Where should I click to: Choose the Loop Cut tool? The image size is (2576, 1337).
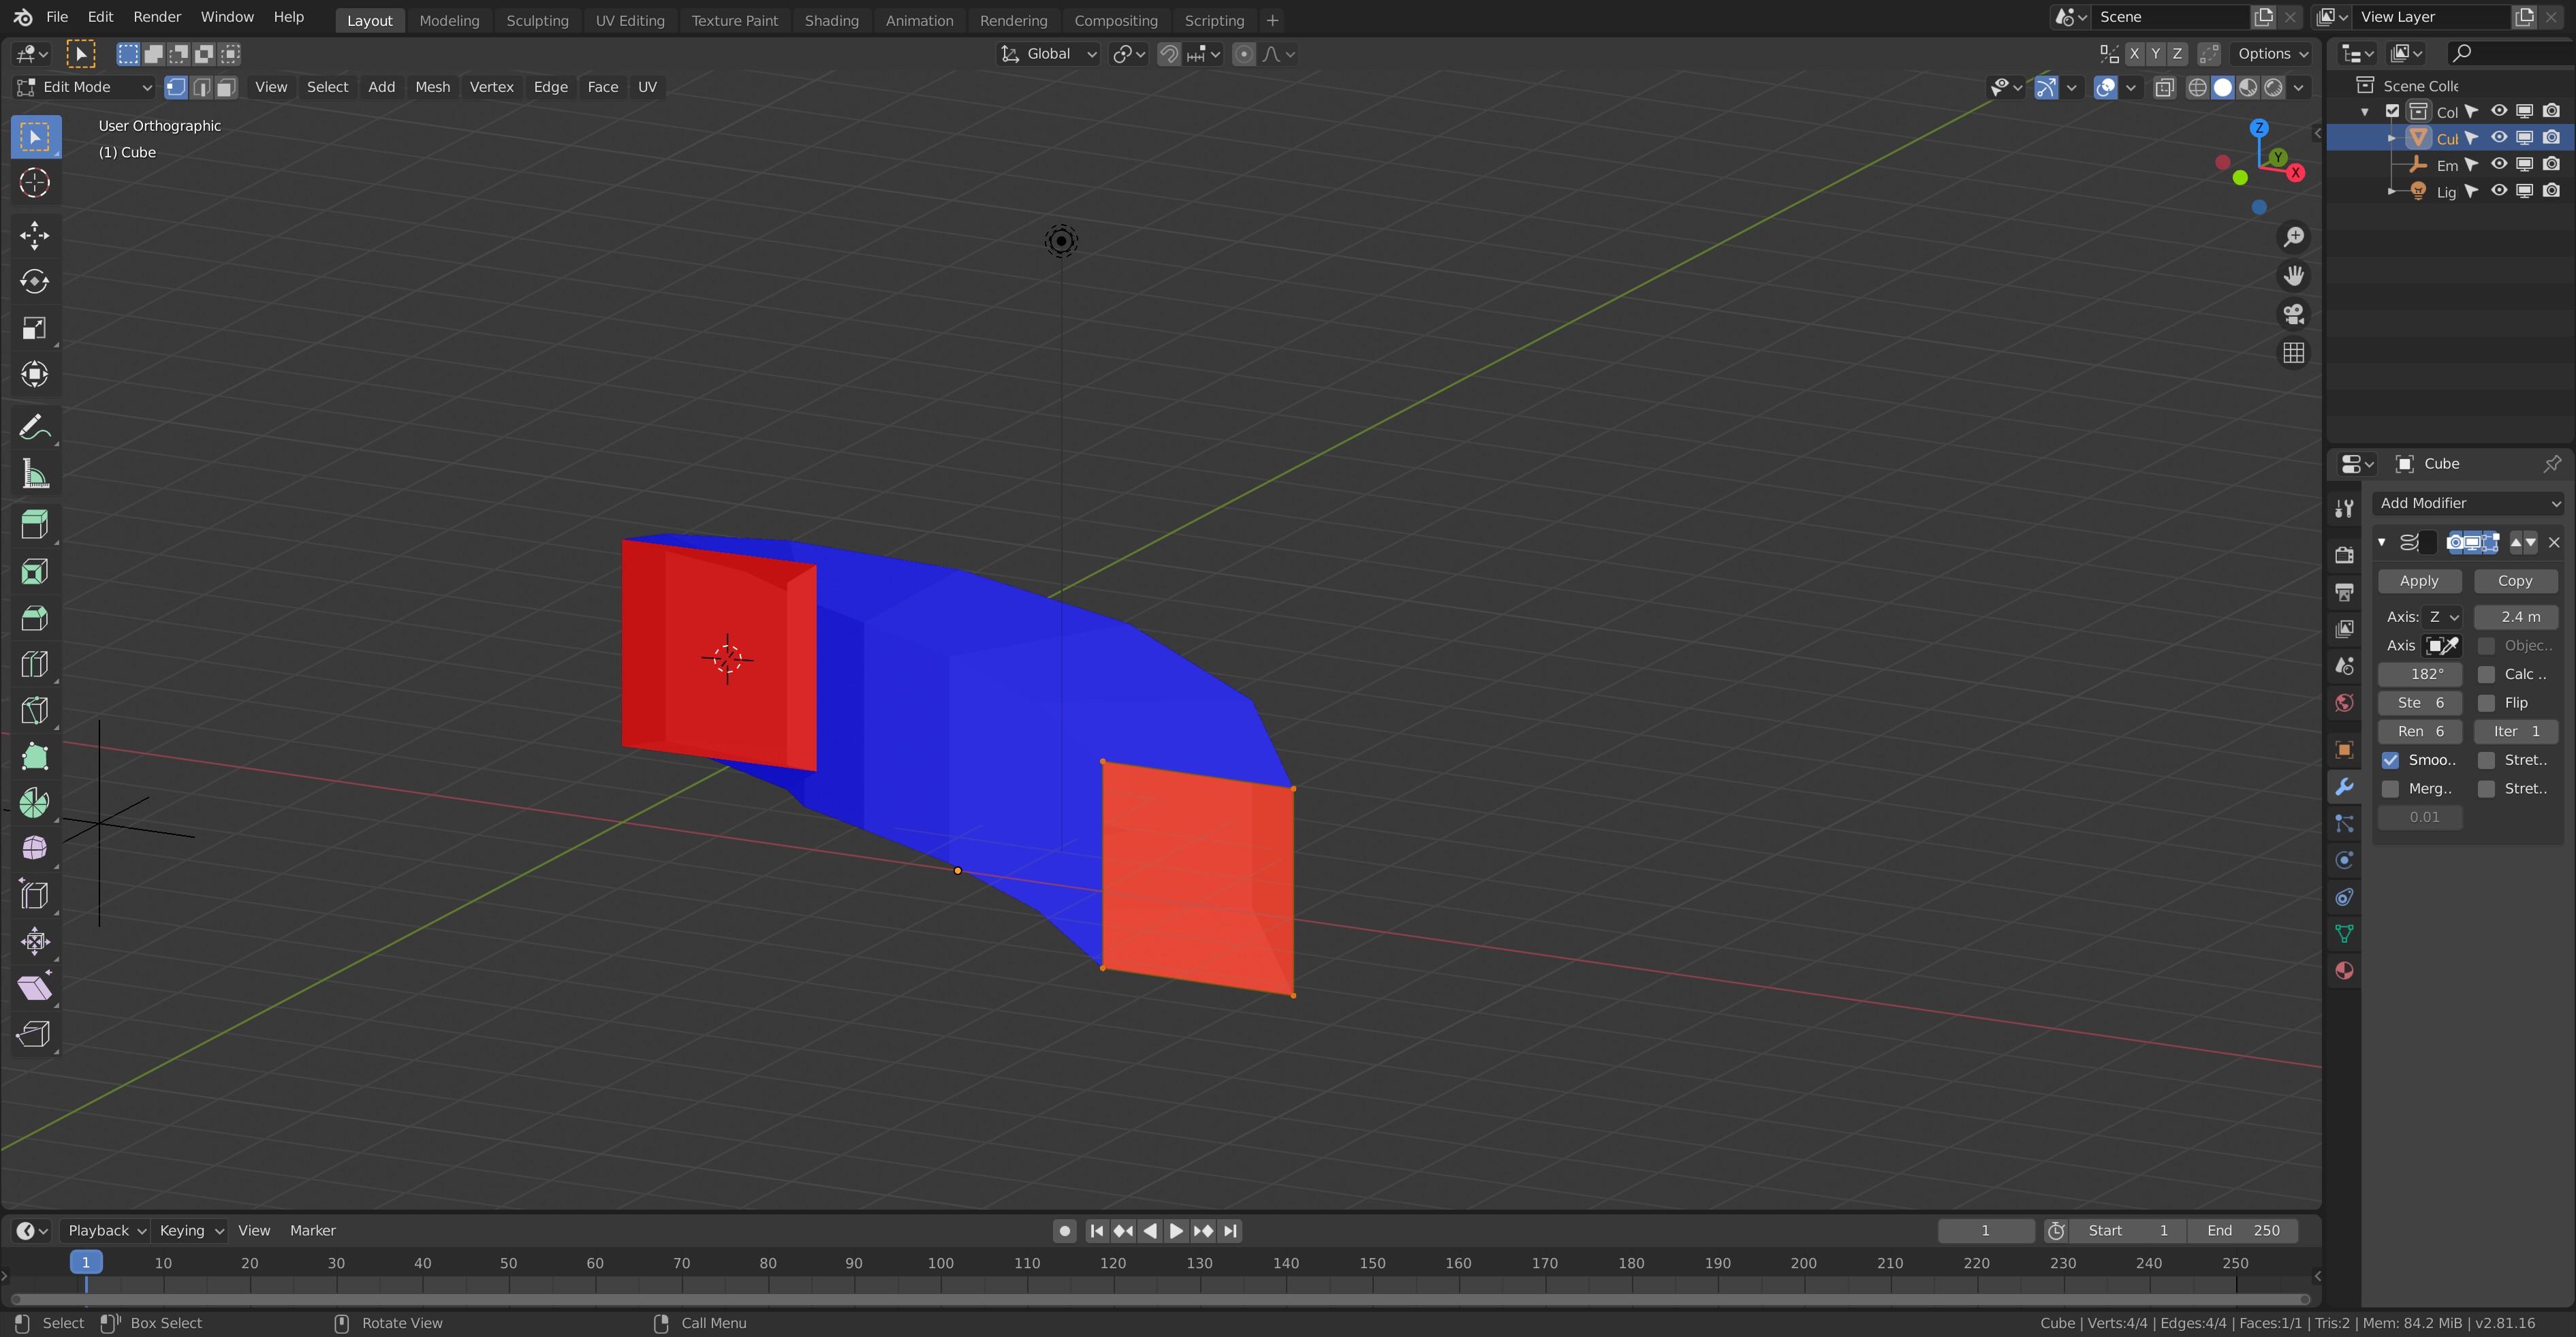click(x=34, y=664)
